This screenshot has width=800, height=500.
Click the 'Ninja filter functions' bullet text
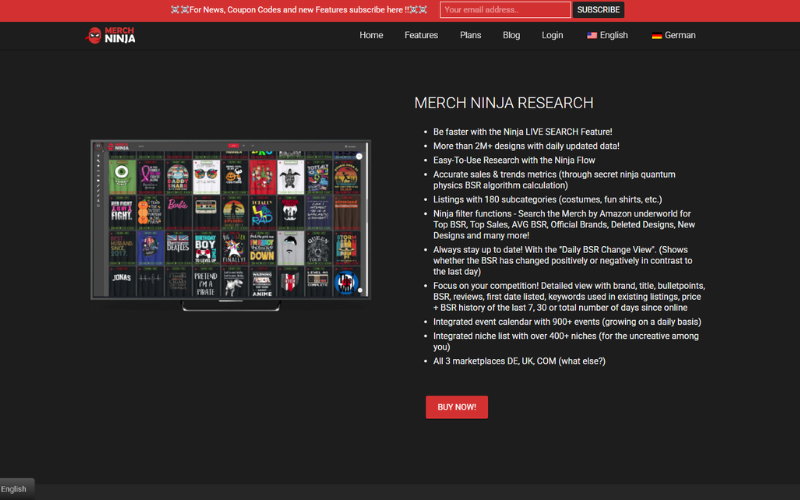pos(564,224)
